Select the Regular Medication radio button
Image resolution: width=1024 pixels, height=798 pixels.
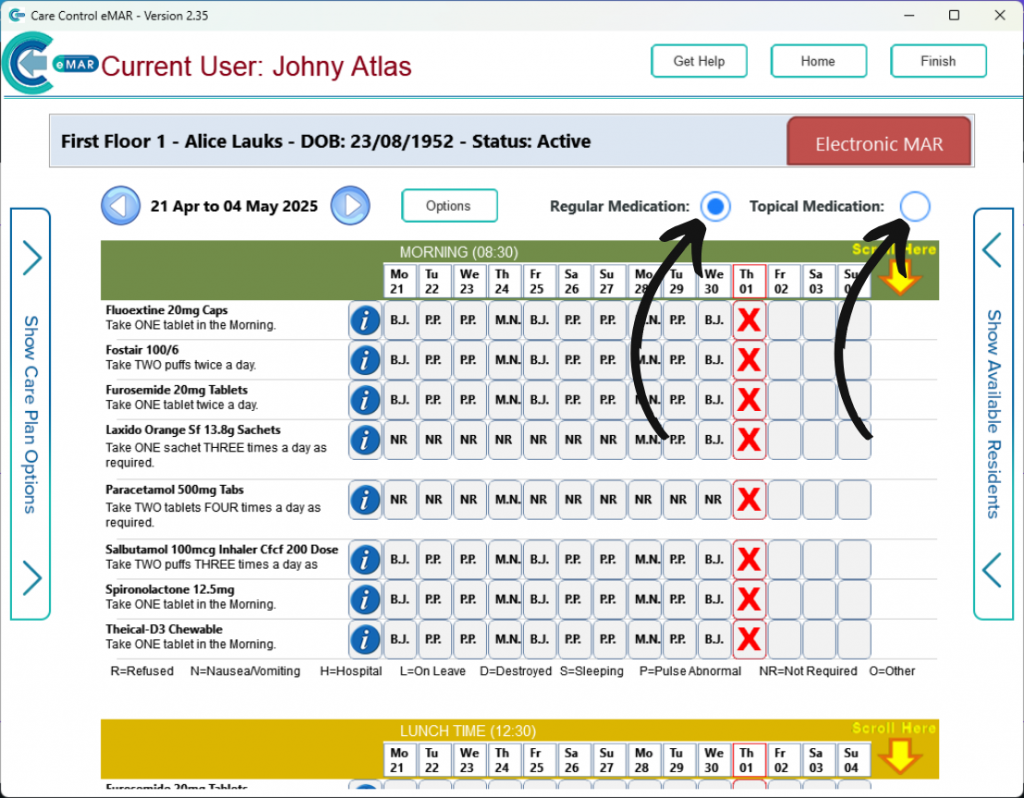[x=716, y=206]
